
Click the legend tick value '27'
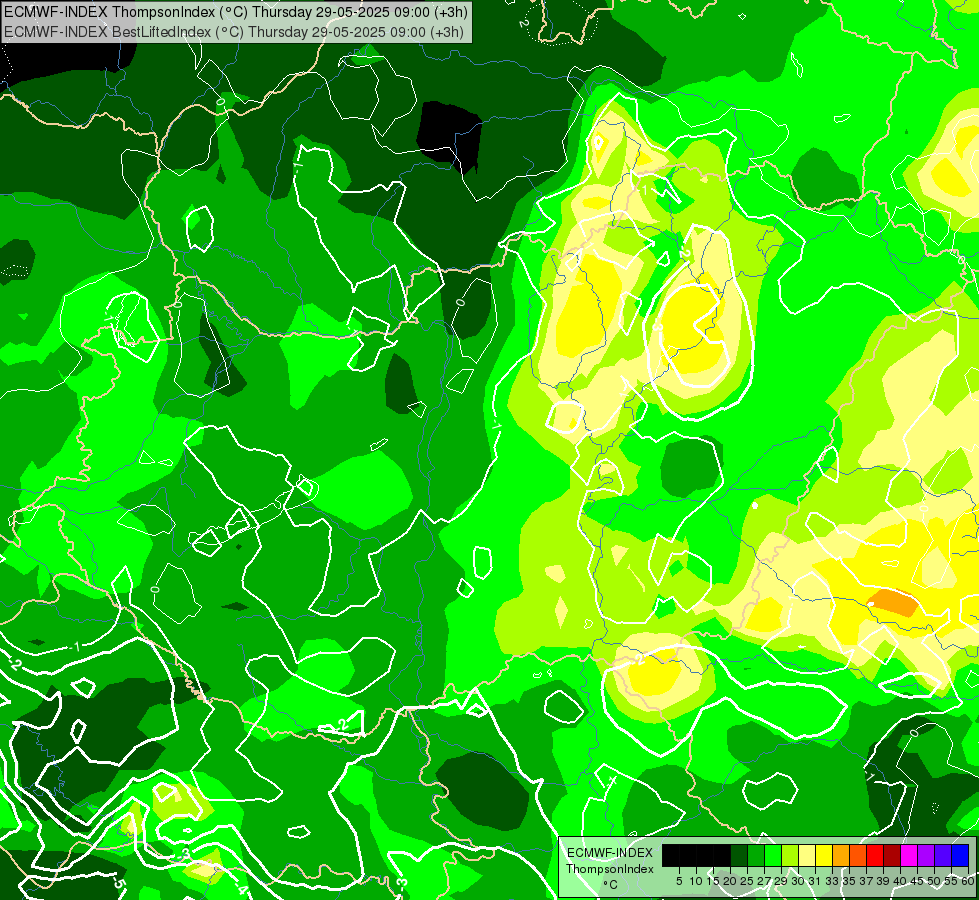[764, 881]
